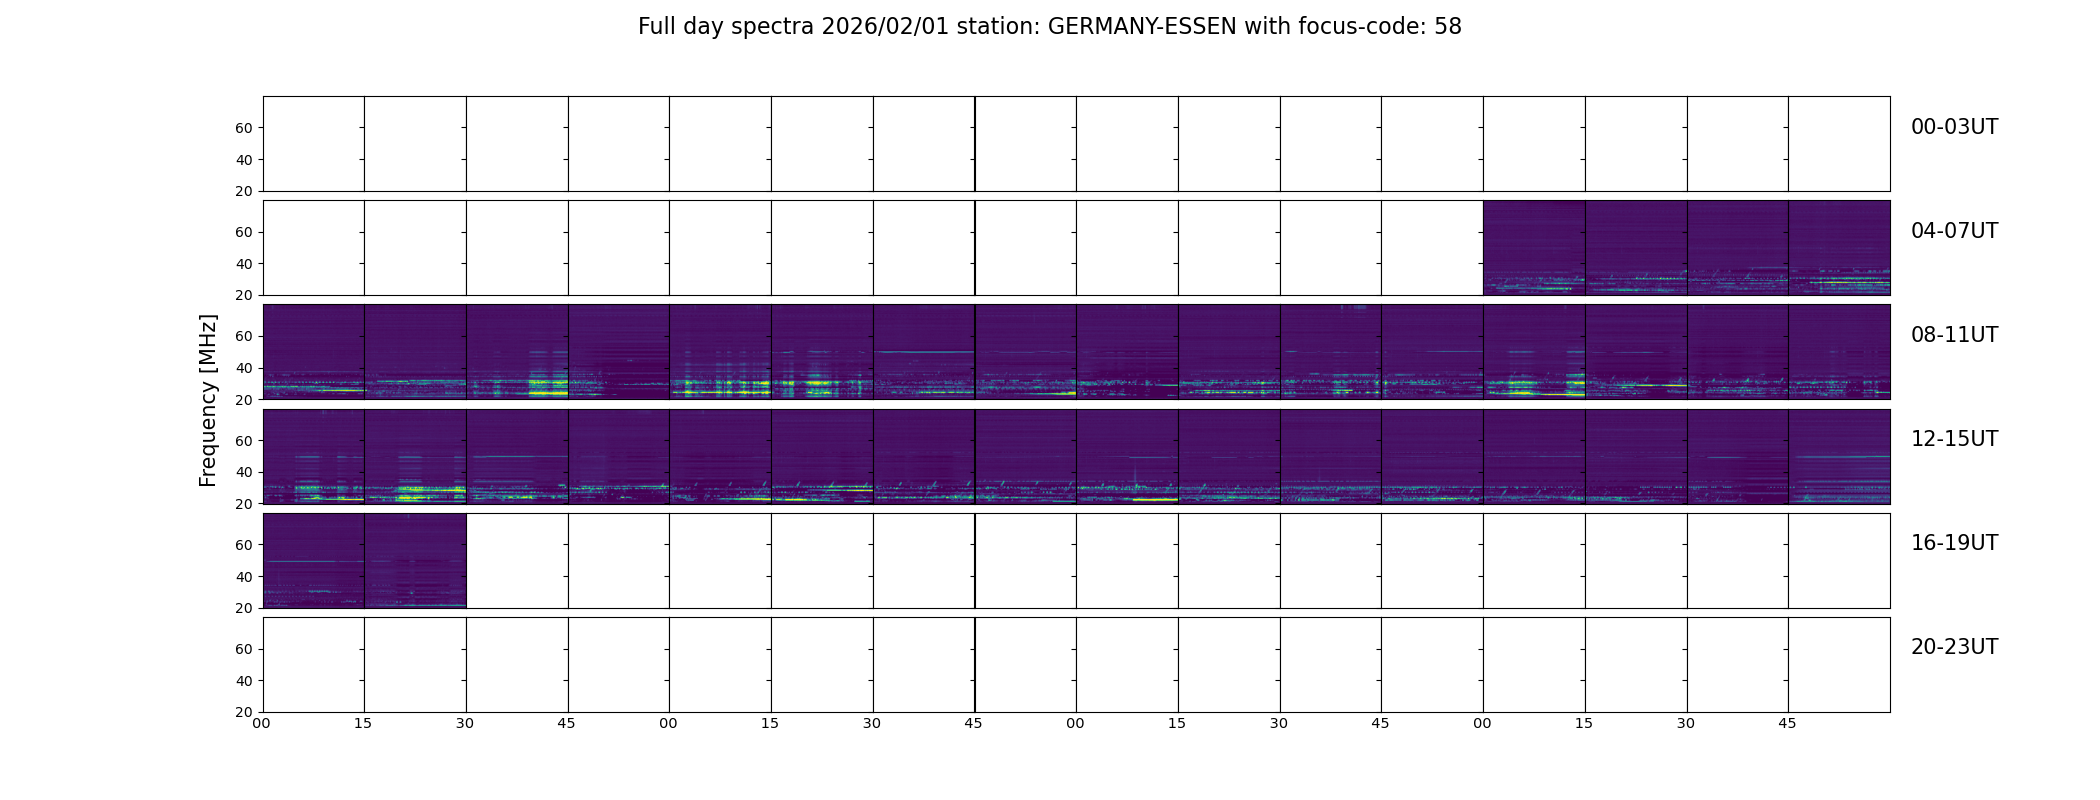Click the first '45' x-axis tick label
The height and width of the screenshot is (800, 2100).
click(x=567, y=724)
